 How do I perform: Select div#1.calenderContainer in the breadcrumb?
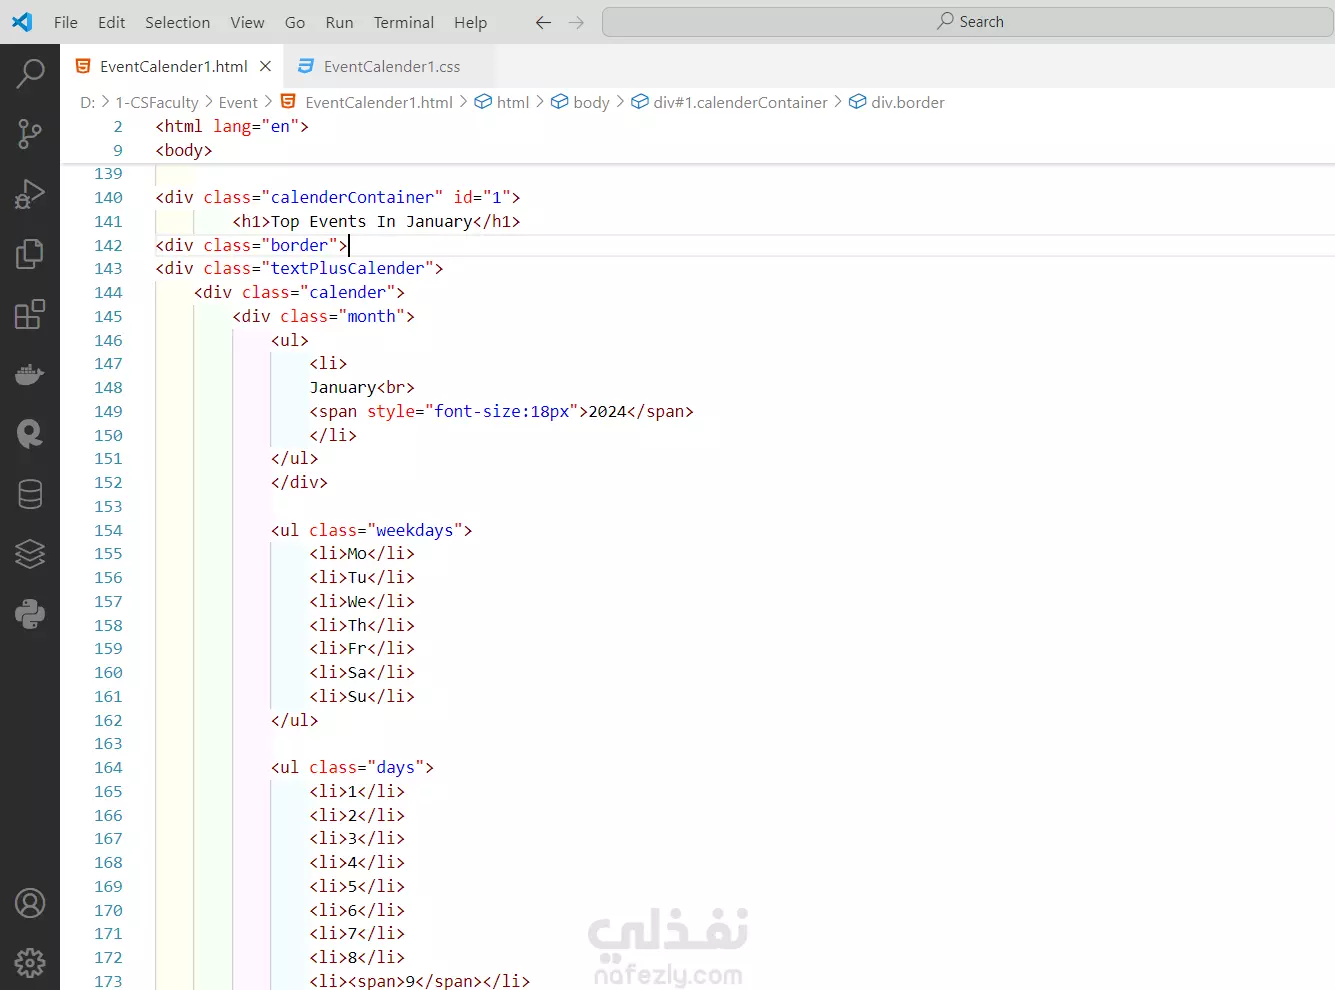[x=740, y=102]
